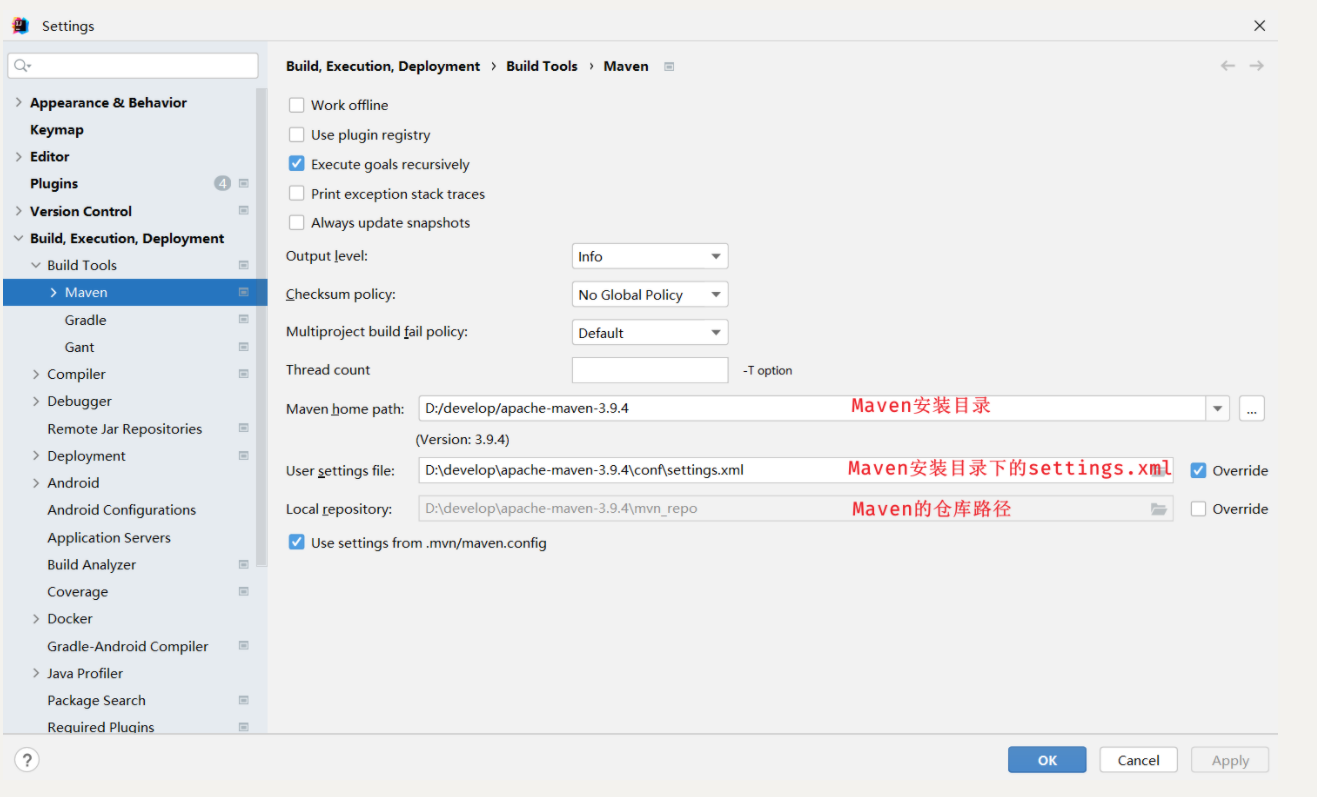Screen dimensions: 1317x797
Task: Select Gradle in the settings tree
Action: click(86, 320)
